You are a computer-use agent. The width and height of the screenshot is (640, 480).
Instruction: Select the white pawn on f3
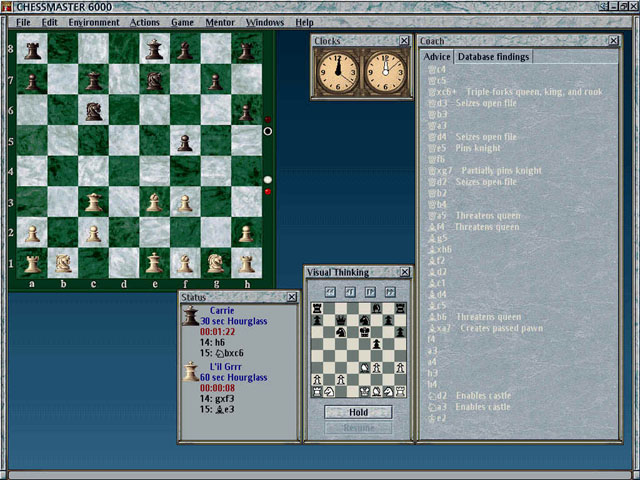185,203
